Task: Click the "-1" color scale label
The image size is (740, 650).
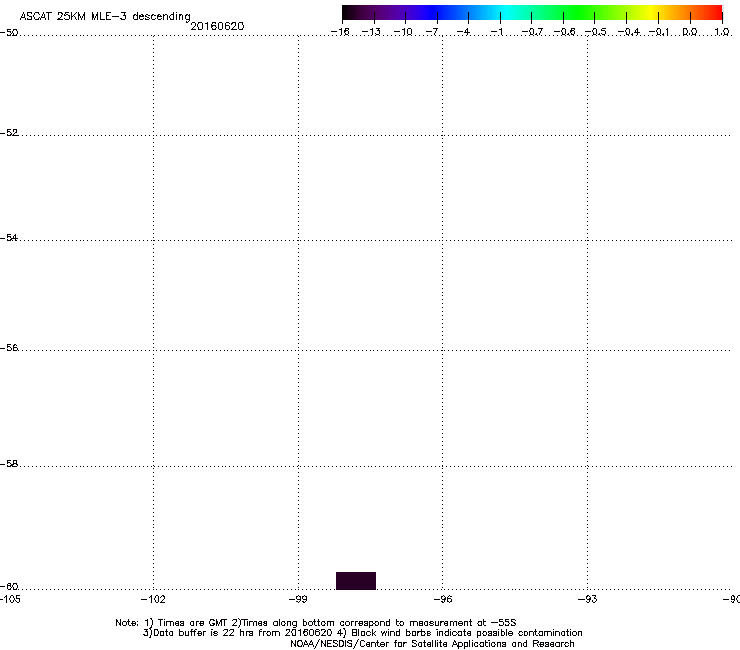Action: [496, 32]
